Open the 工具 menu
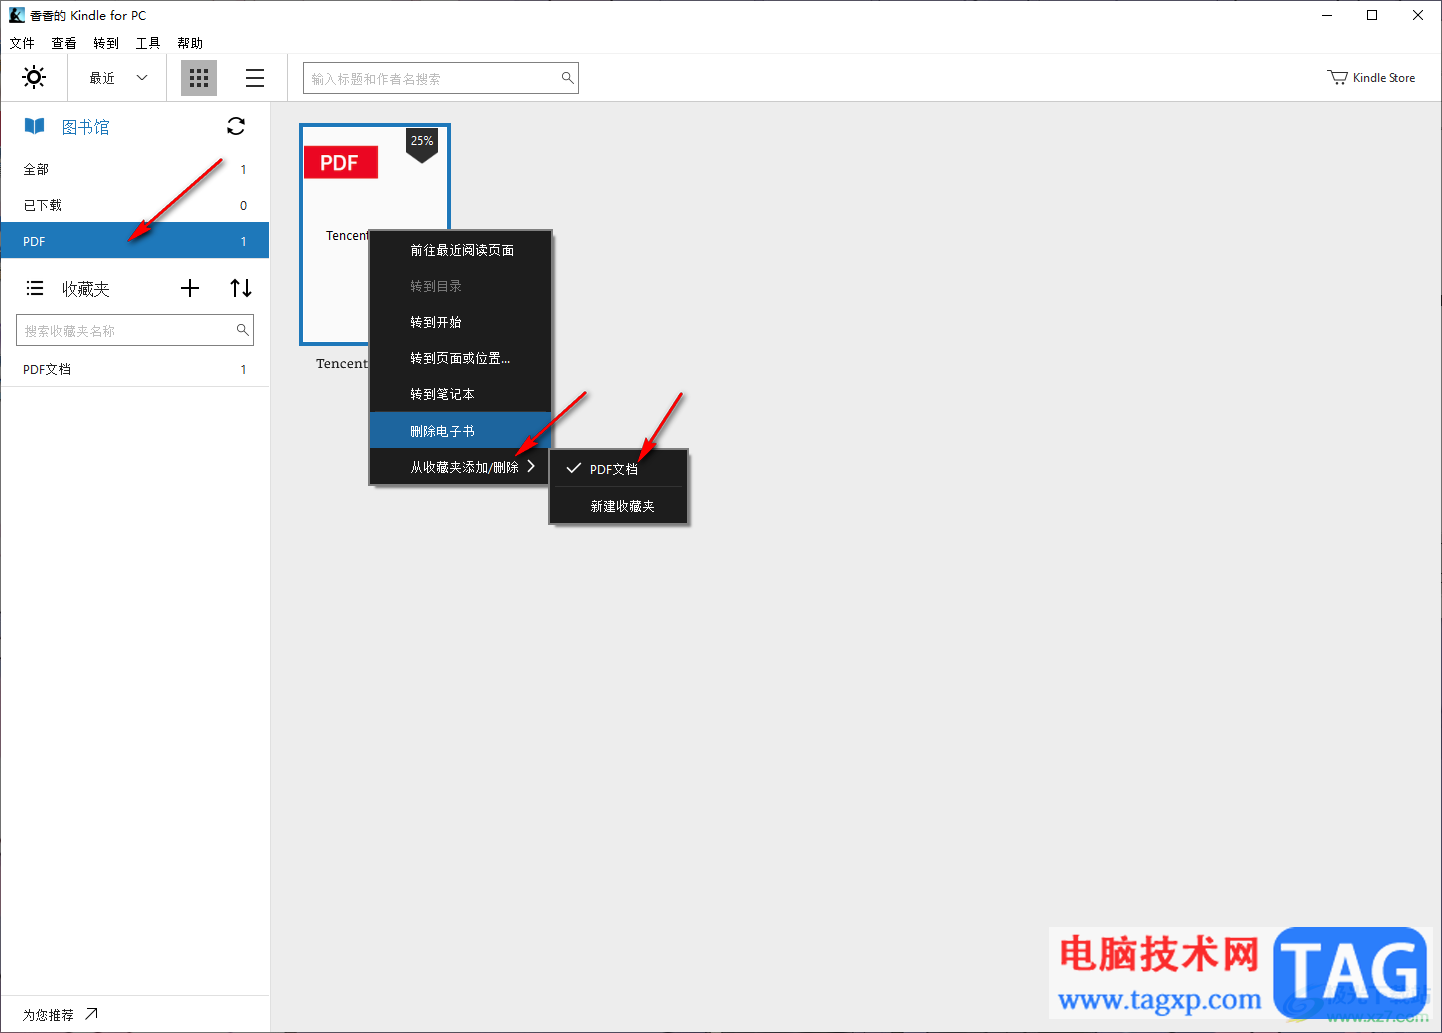Viewport: 1442px width, 1033px height. (x=148, y=43)
